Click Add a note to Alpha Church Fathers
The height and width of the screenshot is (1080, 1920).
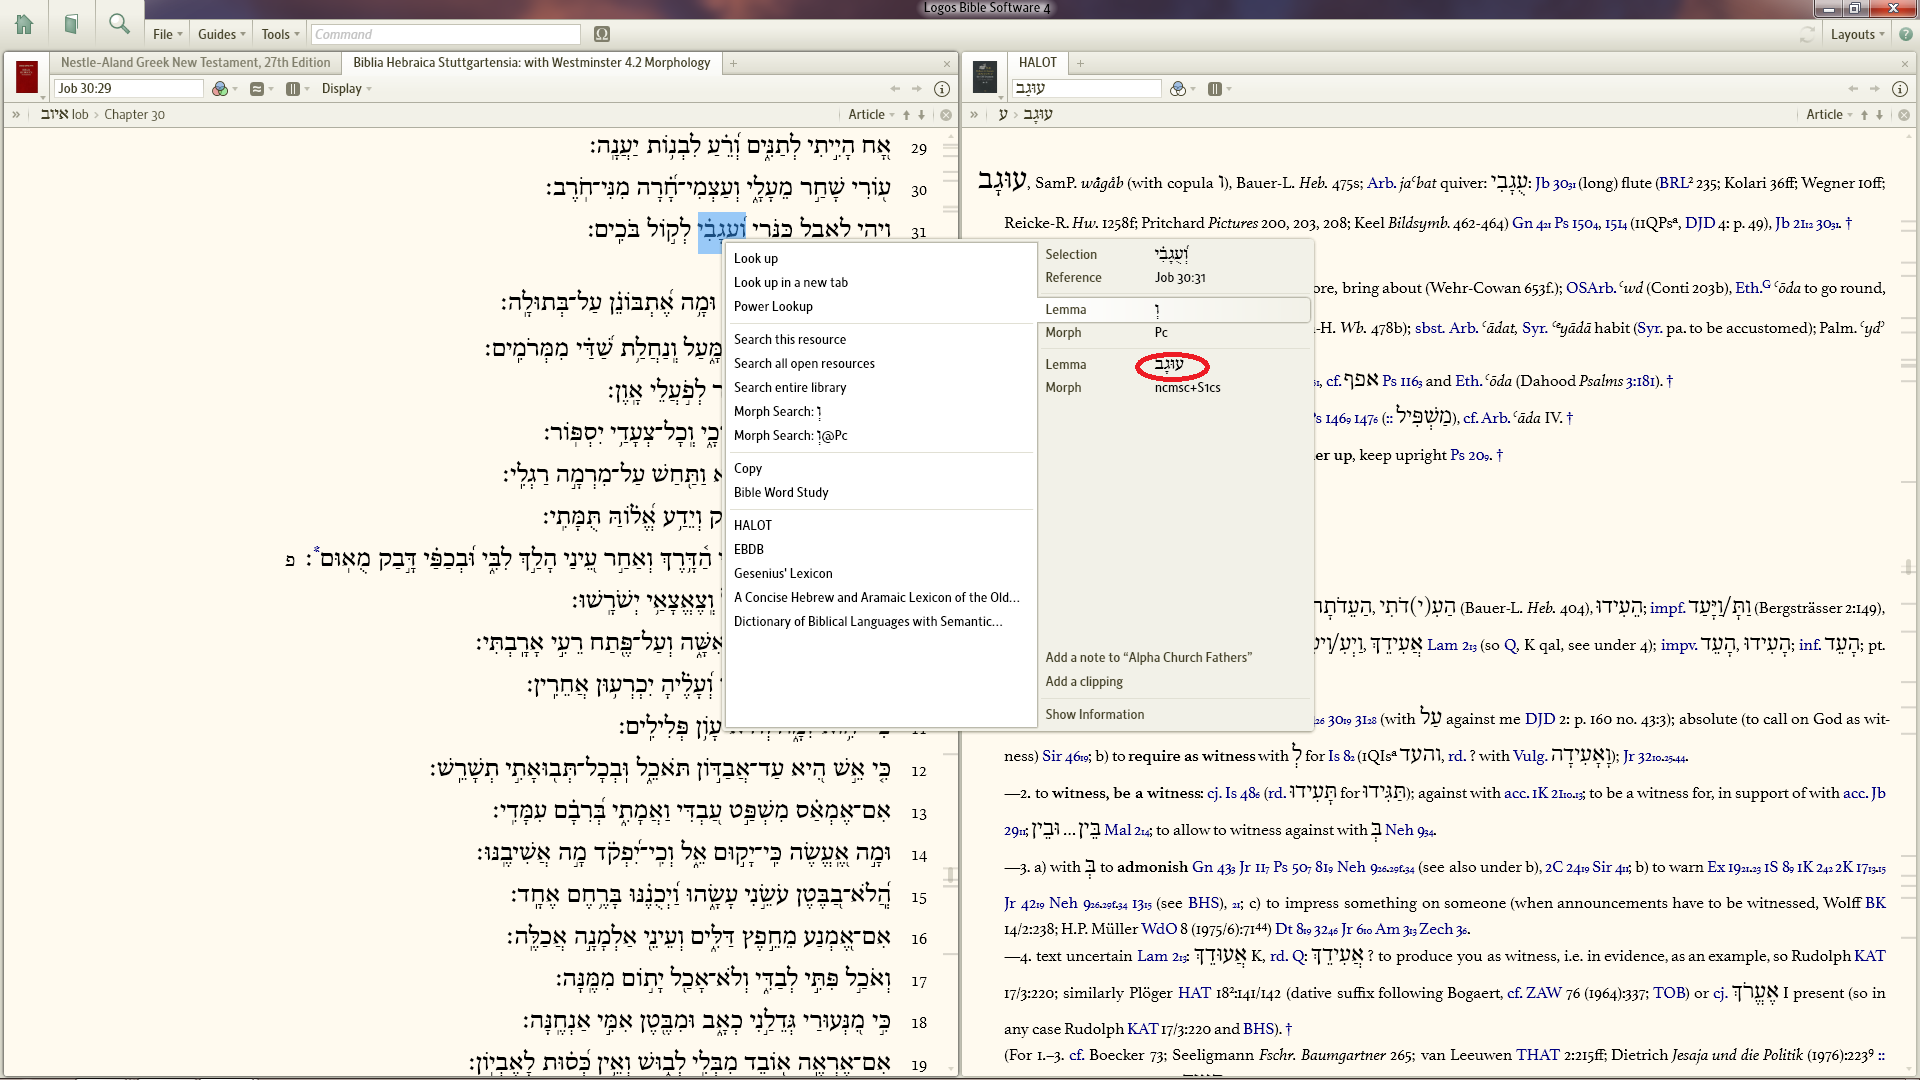1148,658
